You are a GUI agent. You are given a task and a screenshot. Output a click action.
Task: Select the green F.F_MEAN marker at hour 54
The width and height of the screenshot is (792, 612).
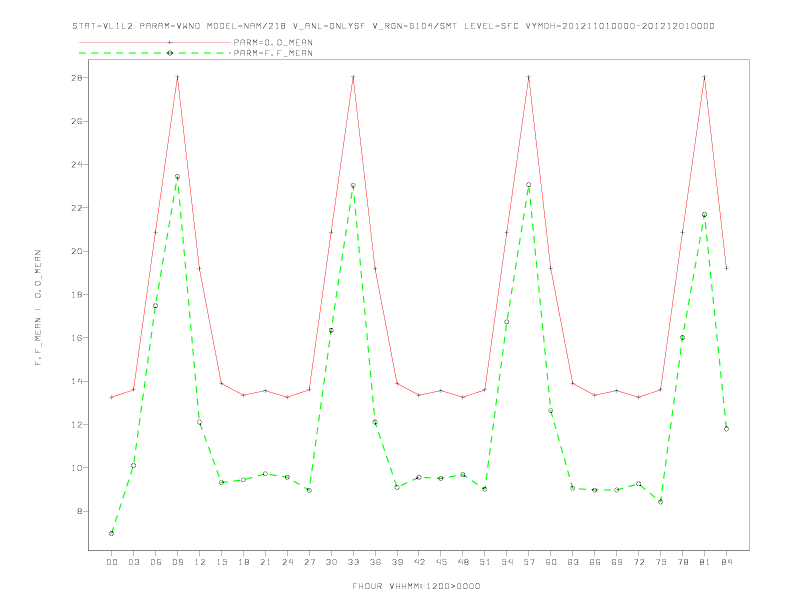tap(507, 322)
